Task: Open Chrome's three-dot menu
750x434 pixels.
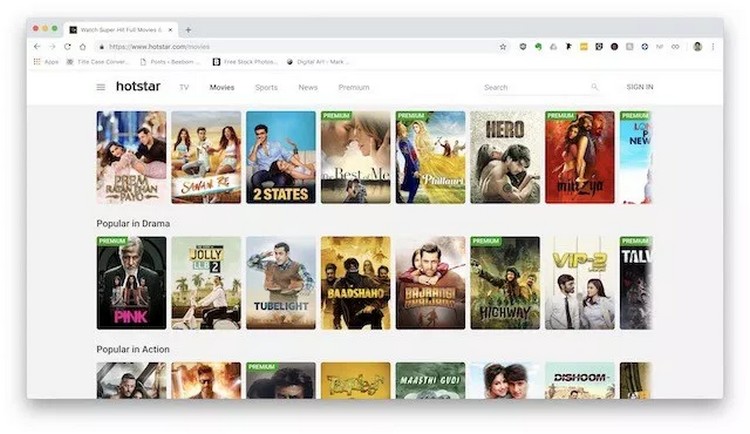Action: tap(712, 47)
